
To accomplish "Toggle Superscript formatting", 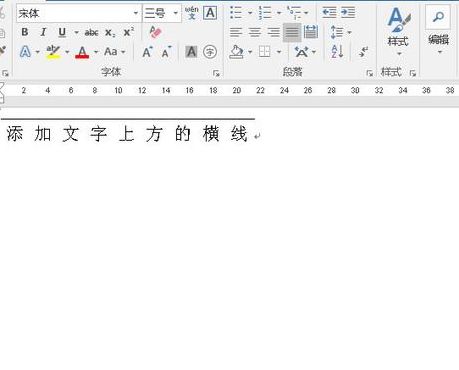I will [128, 32].
